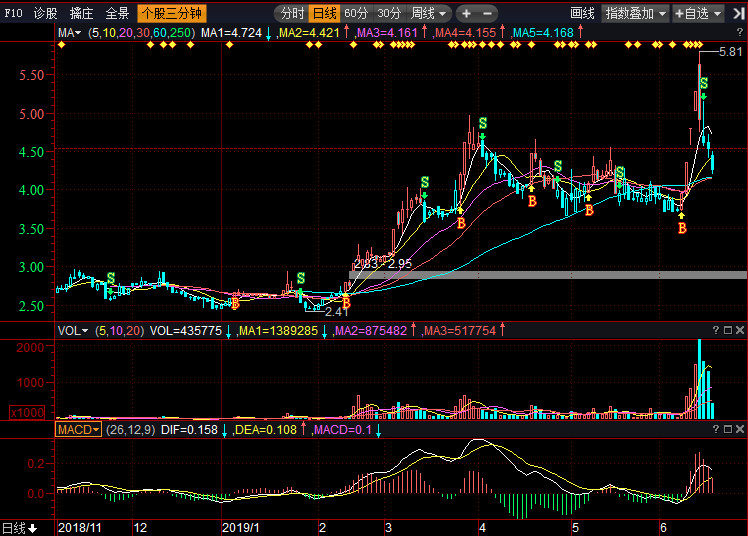Click the help icon in MACD panel
The height and width of the screenshot is (536, 748).
[715, 428]
